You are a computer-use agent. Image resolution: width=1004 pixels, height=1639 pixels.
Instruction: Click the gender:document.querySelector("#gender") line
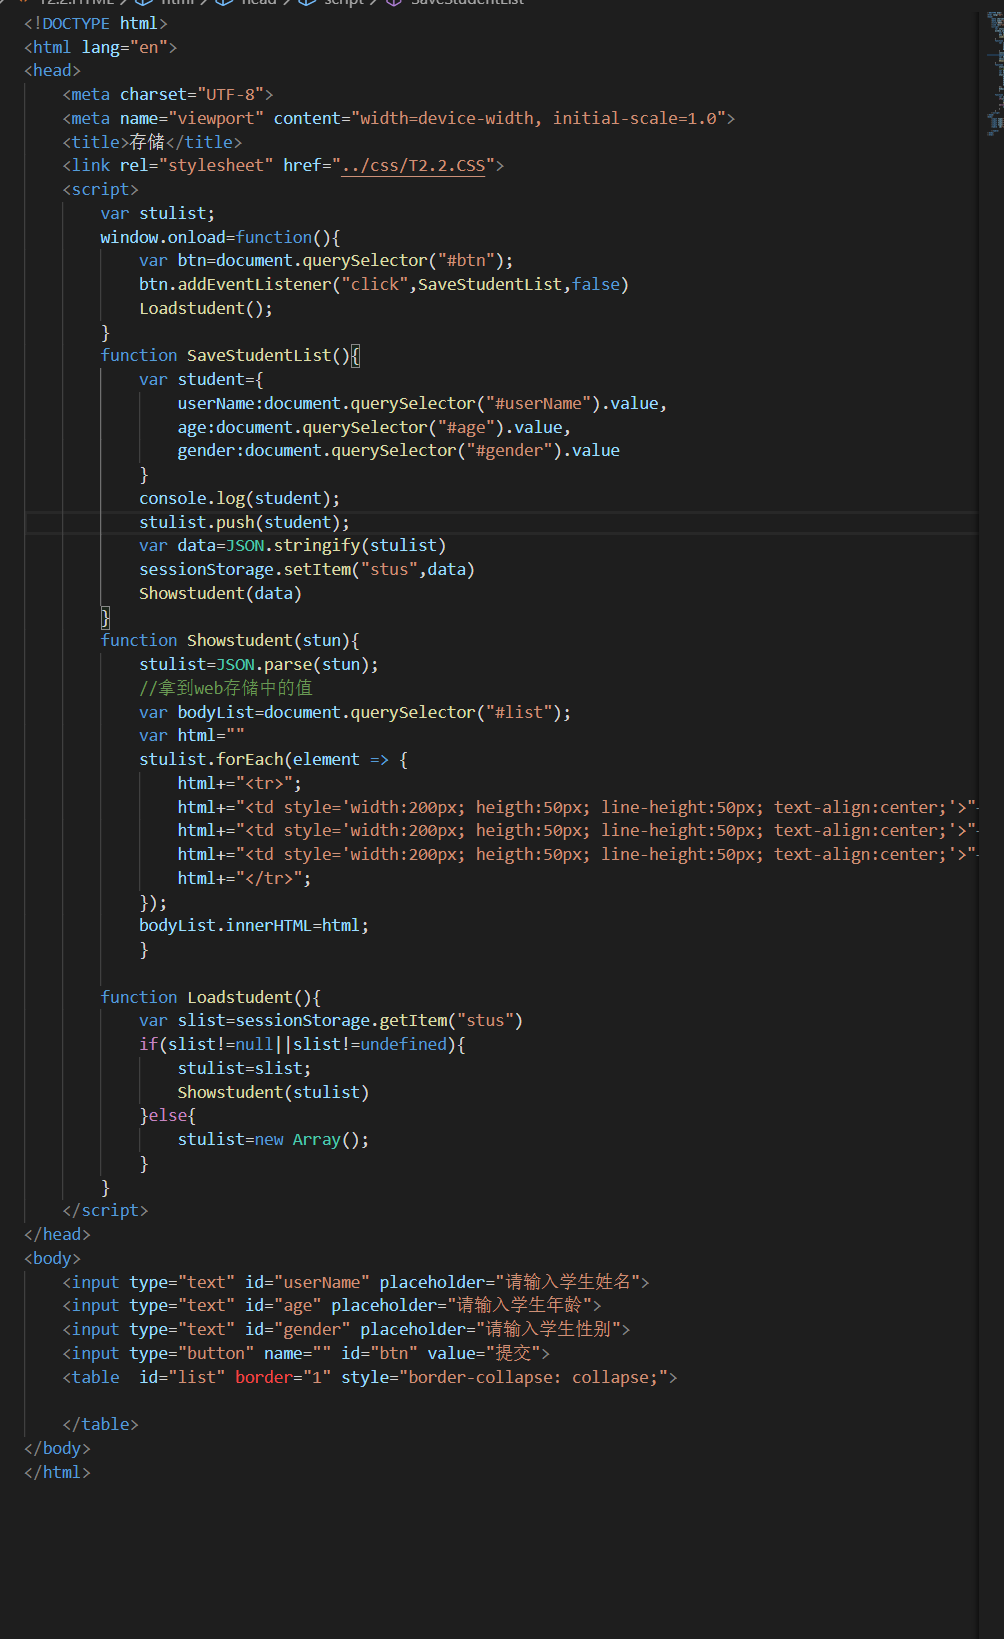tap(399, 450)
